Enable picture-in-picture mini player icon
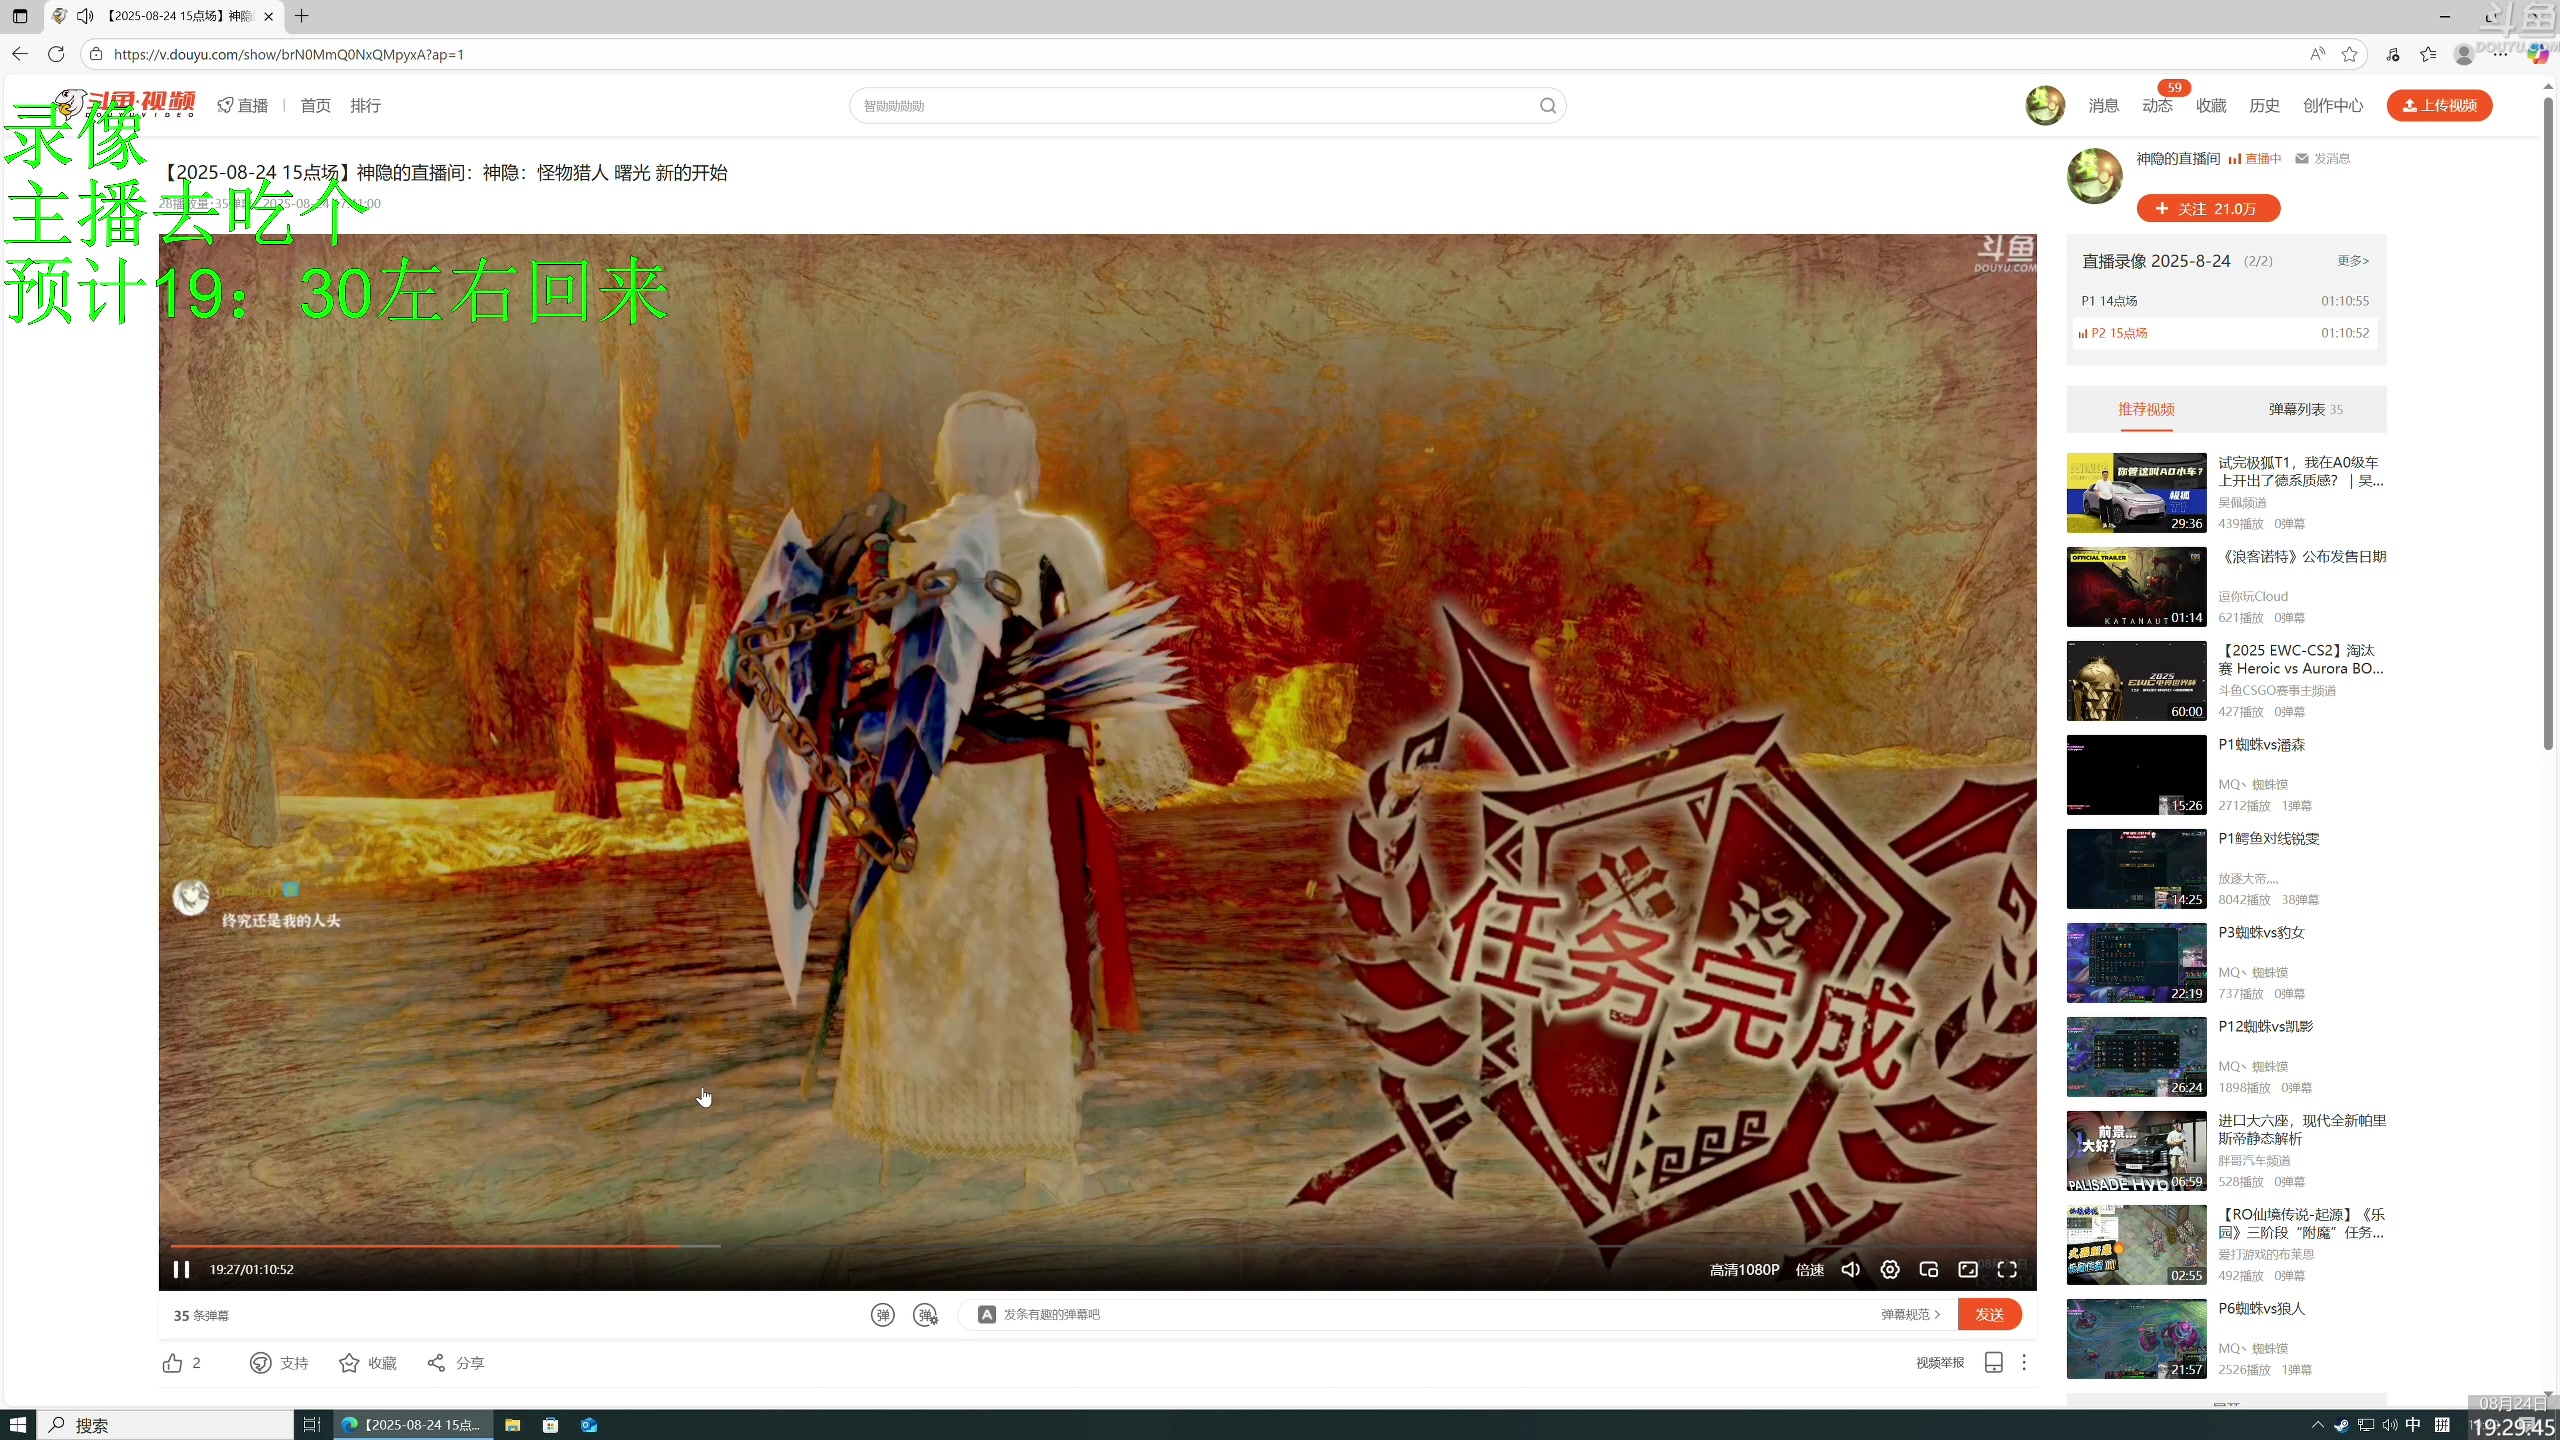This screenshot has width=2560, height=1440. coord(1929,1269)
